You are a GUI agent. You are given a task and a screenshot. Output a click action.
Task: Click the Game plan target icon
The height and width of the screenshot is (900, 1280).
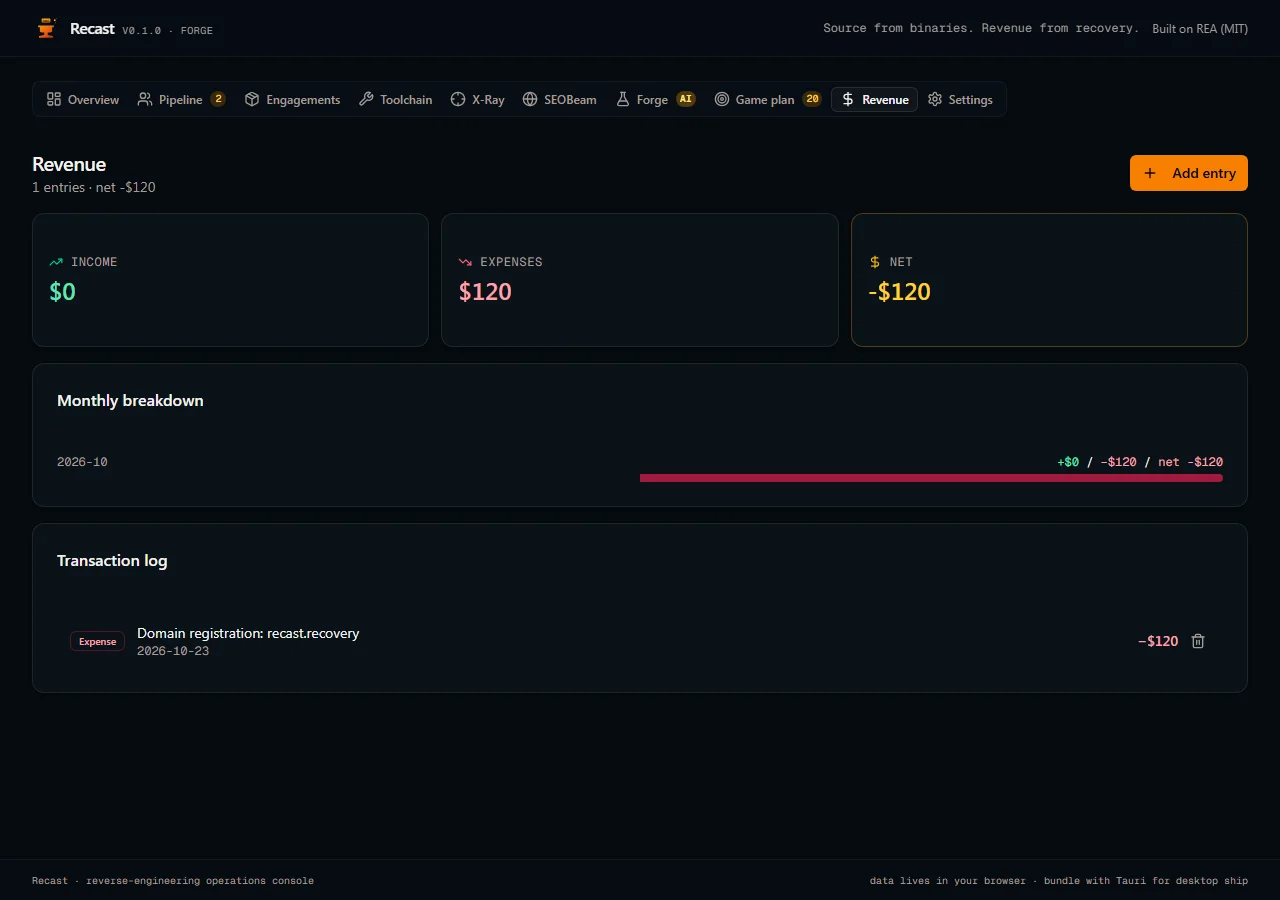coord(722,99)
